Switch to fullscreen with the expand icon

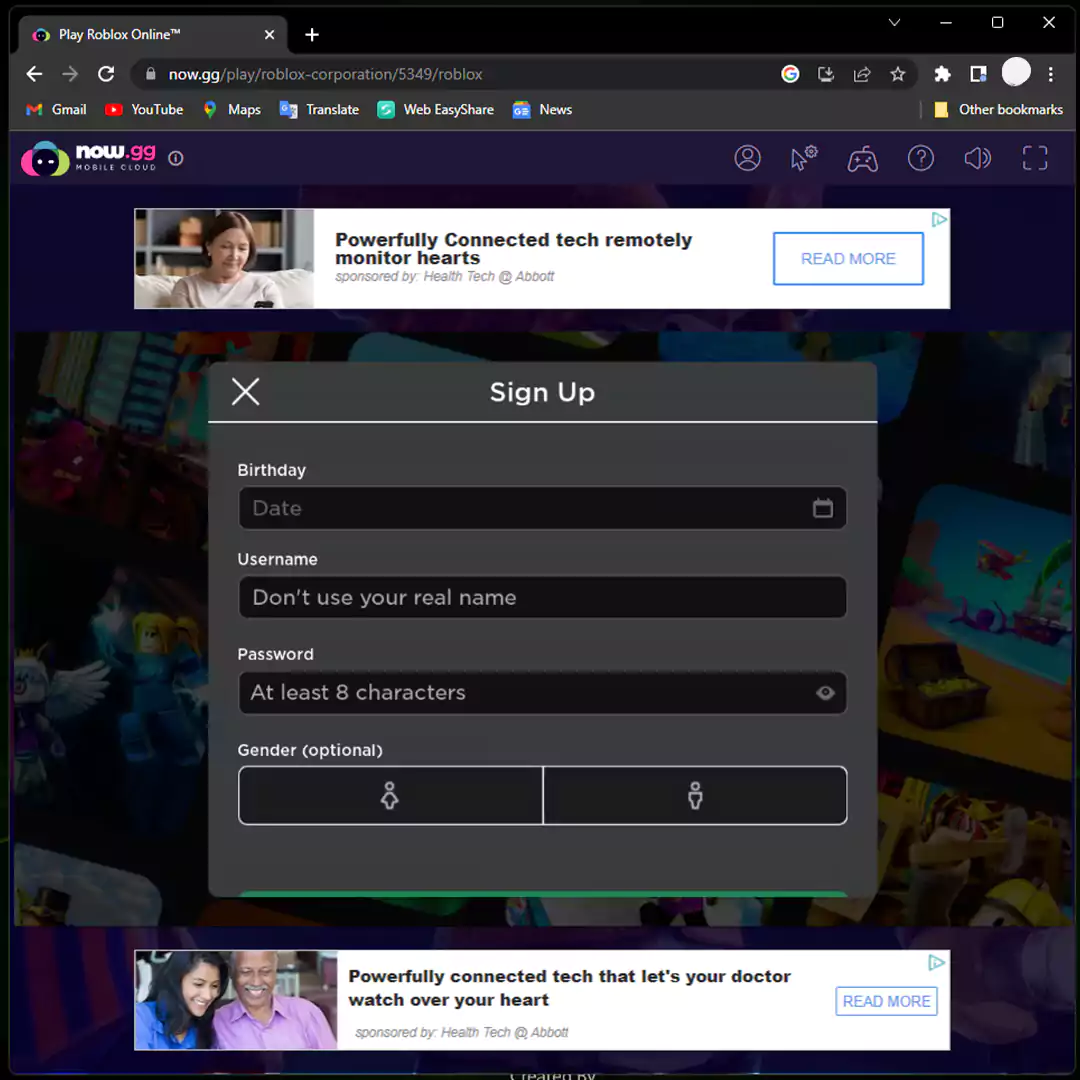(1035, 158)
